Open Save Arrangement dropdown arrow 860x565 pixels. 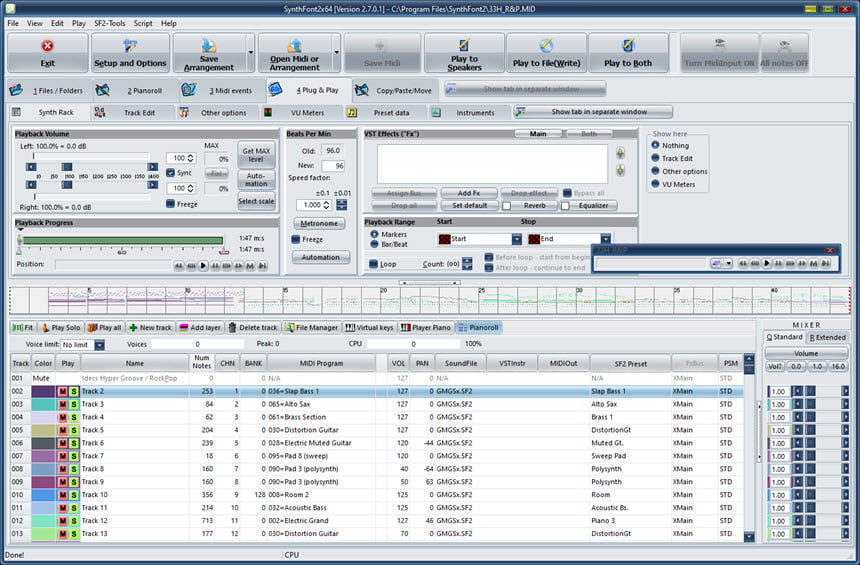click(251, 53)
